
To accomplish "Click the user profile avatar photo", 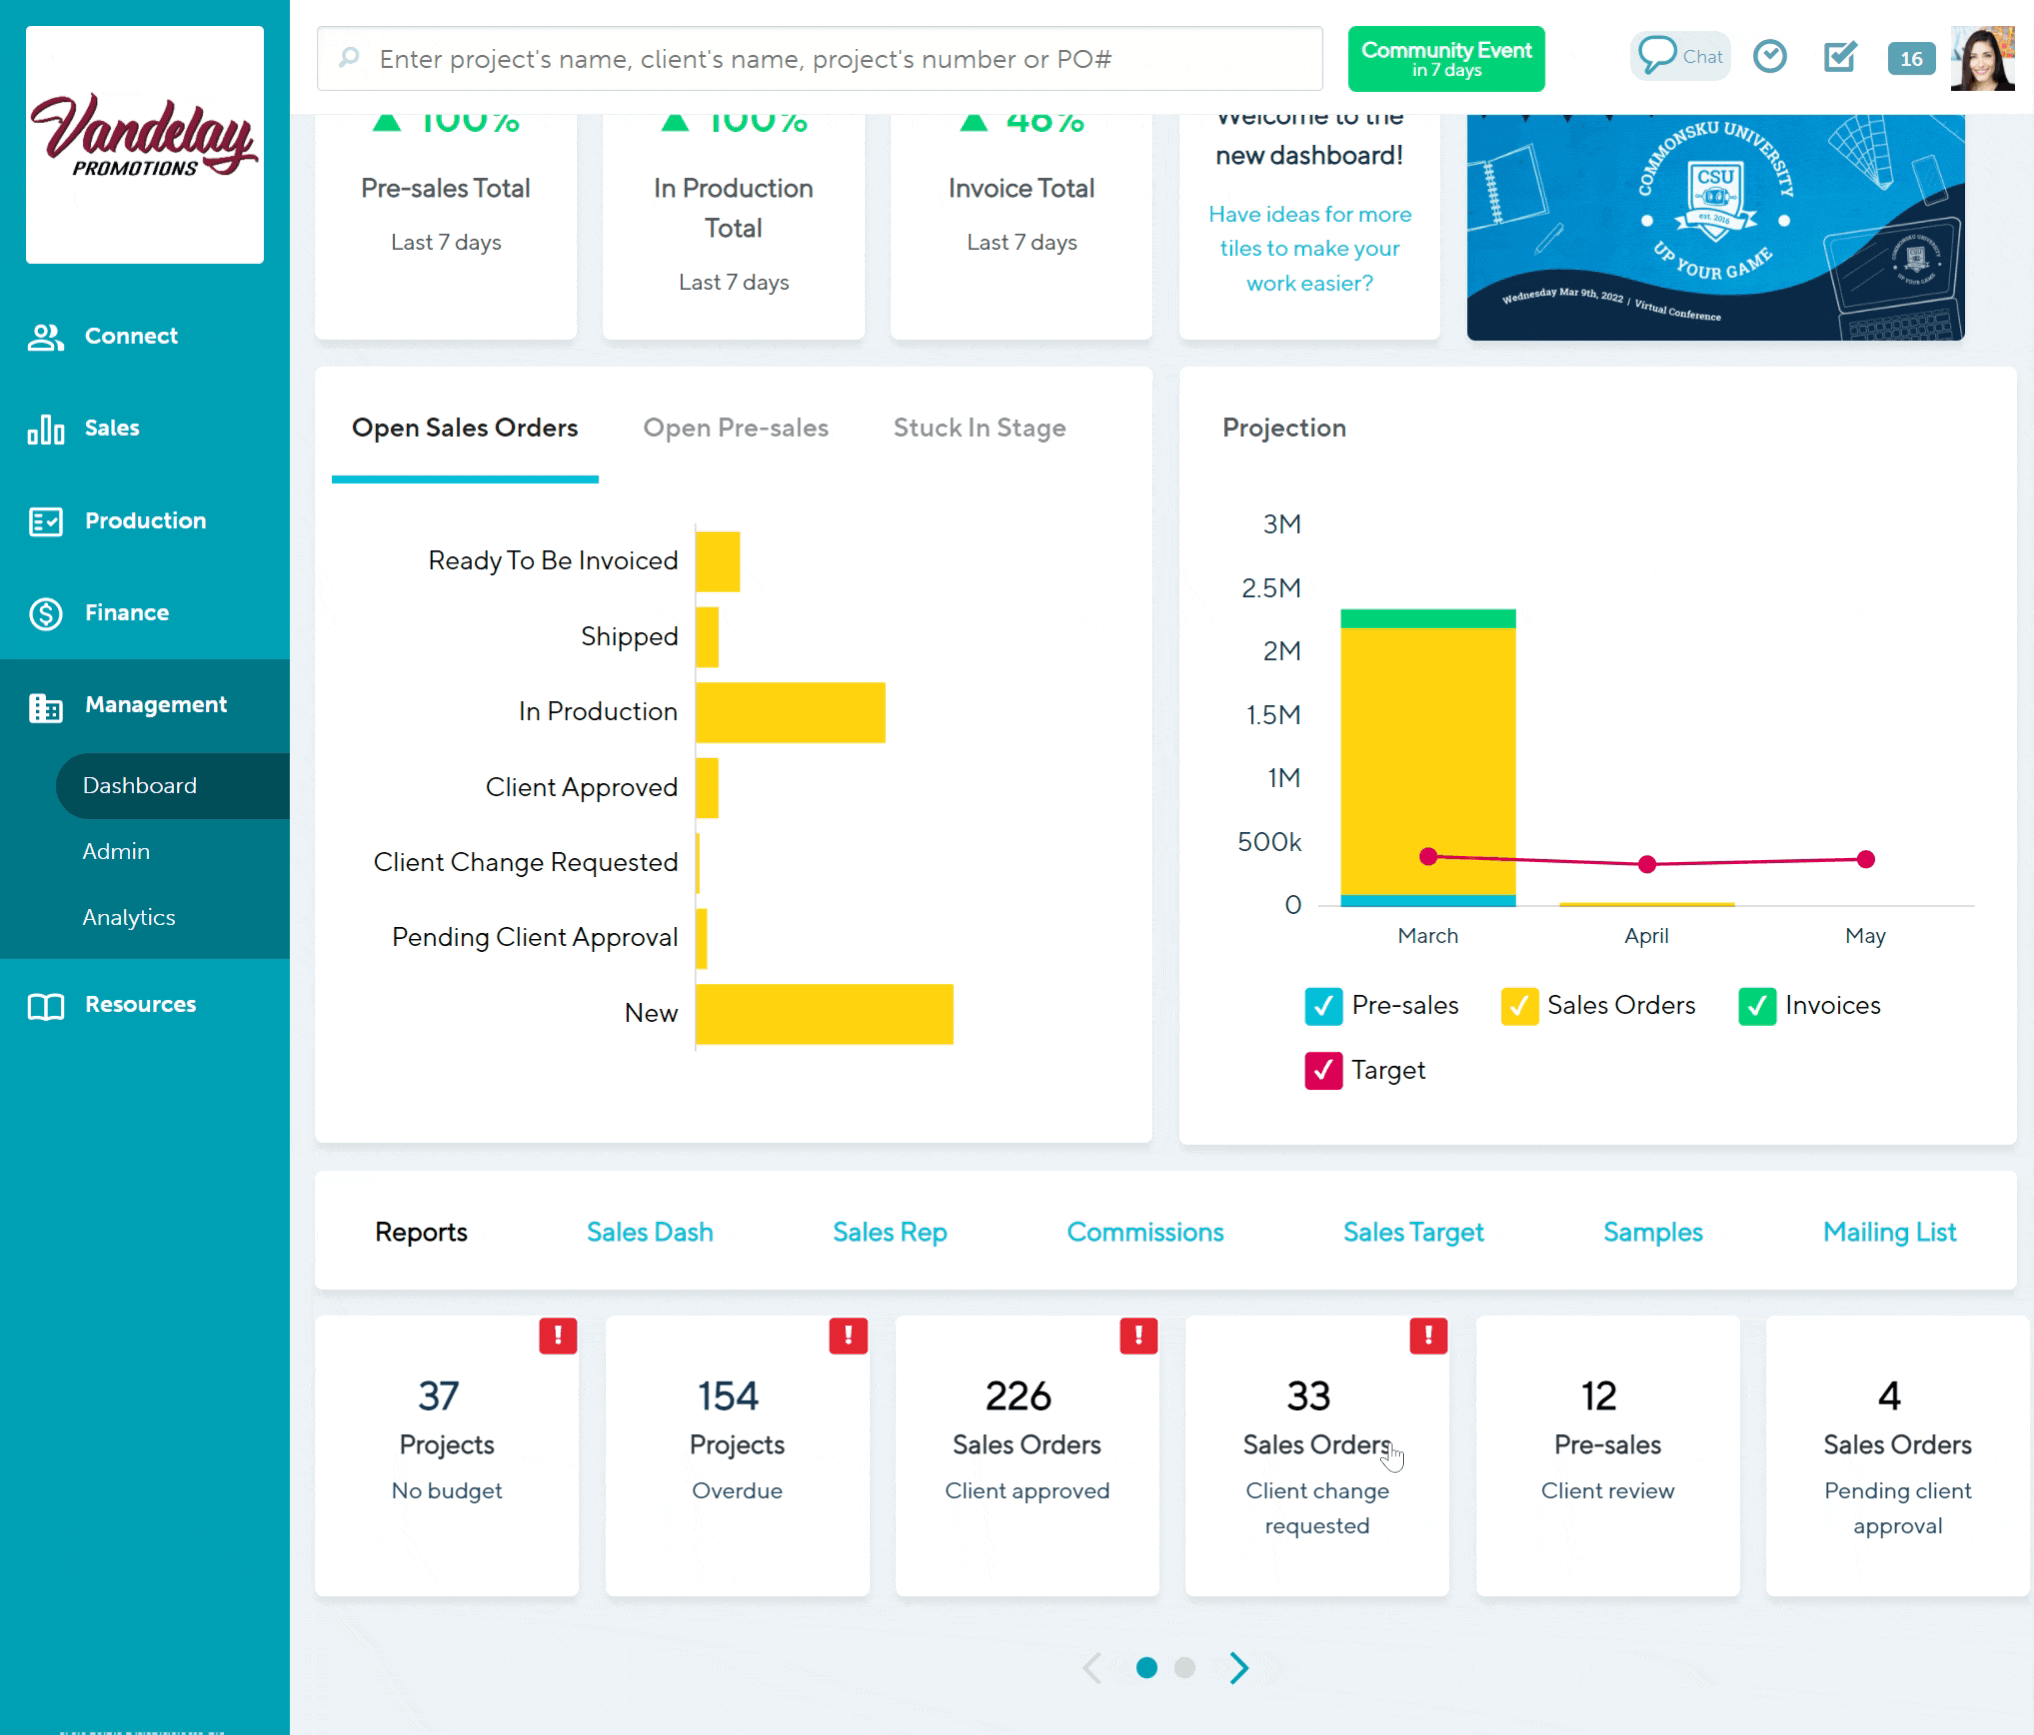I will [1982, 59].
